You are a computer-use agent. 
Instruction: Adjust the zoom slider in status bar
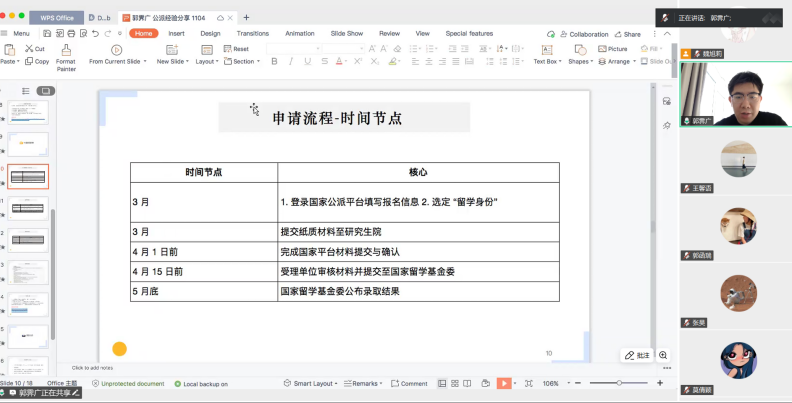(x=619, y=383)
